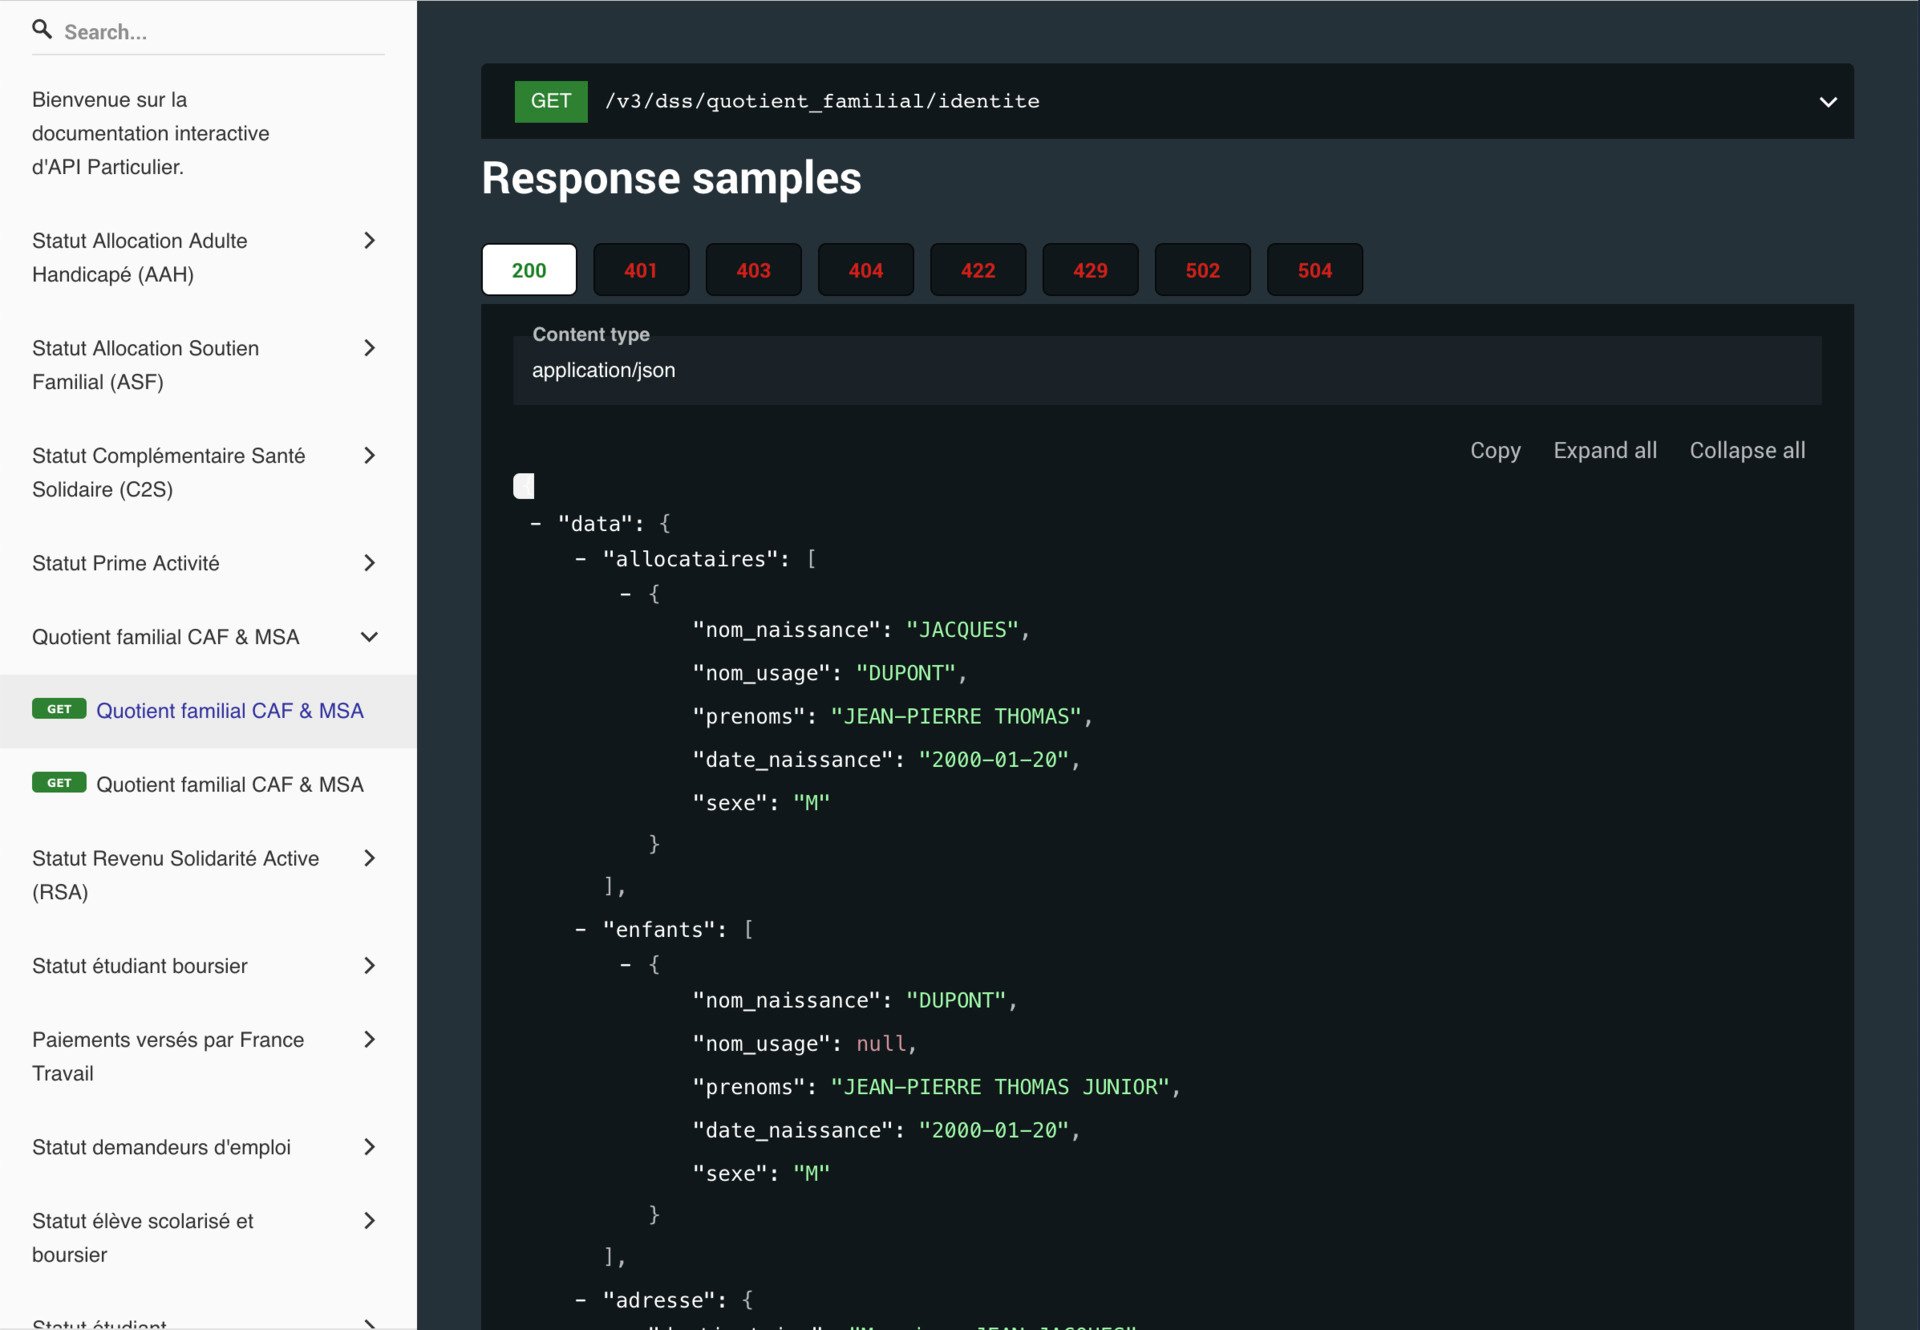The height and width of the screenshot is (1330, 1920).
Task: Click the green GET method badge
Action: pos(551,101)
